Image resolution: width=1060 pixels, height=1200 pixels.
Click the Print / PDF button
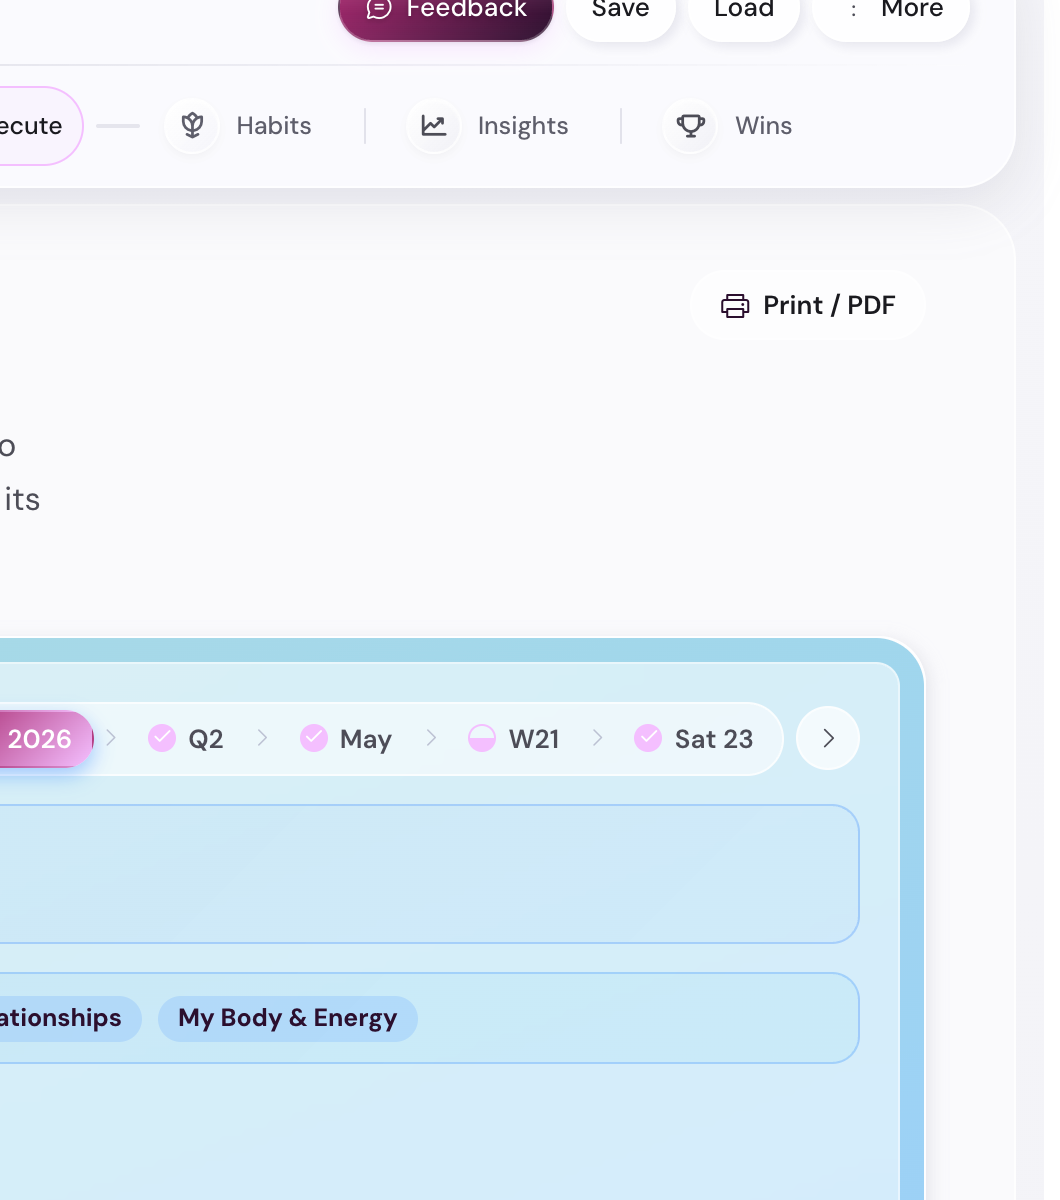click(x=808, y=305)
